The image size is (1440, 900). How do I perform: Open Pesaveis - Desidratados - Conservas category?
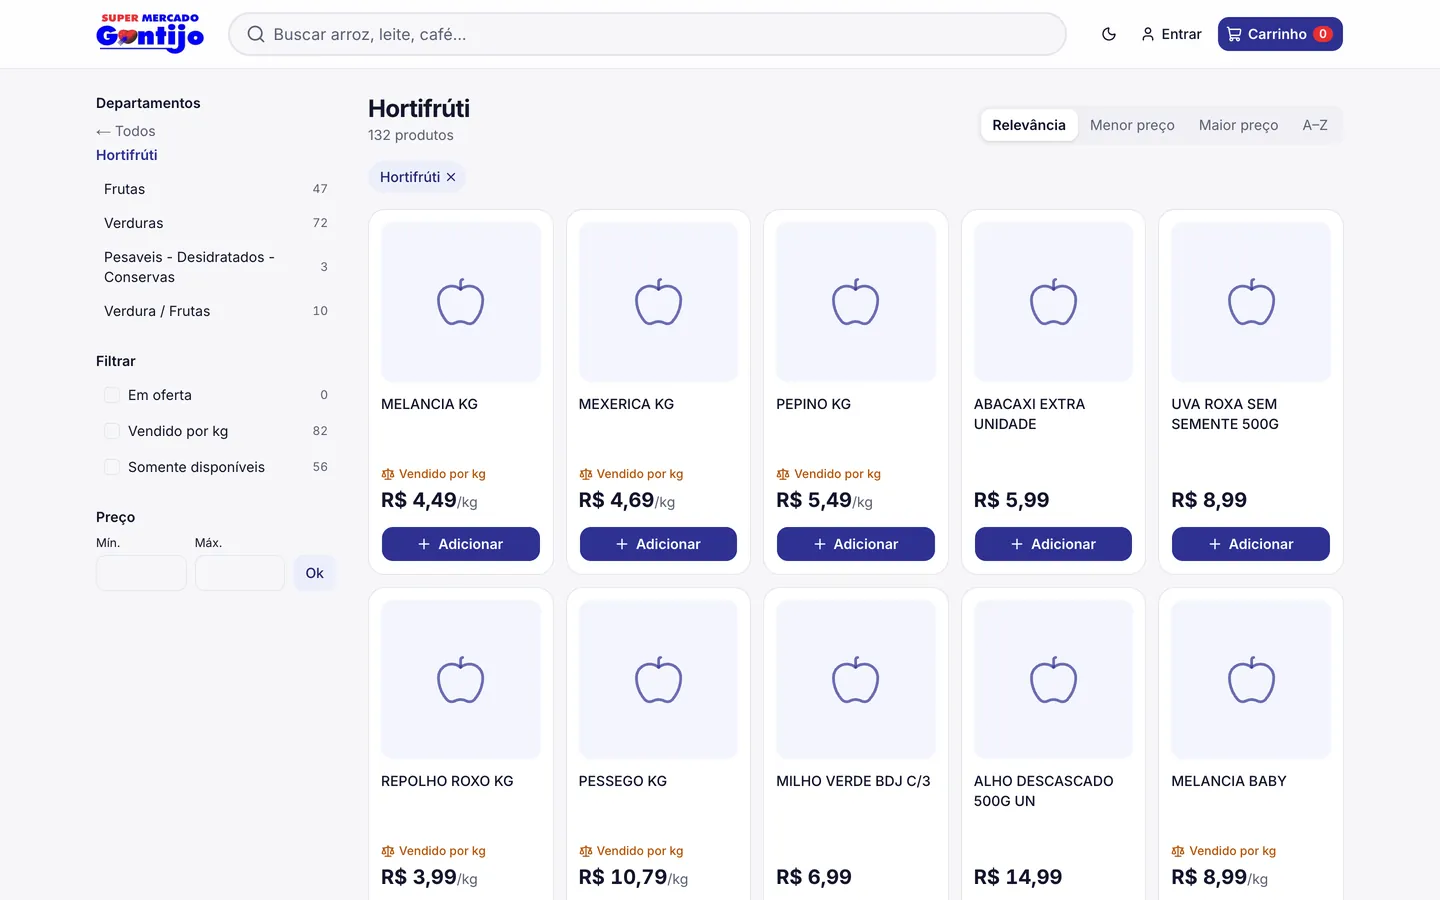pyautogui.click(x=216, y=267)
